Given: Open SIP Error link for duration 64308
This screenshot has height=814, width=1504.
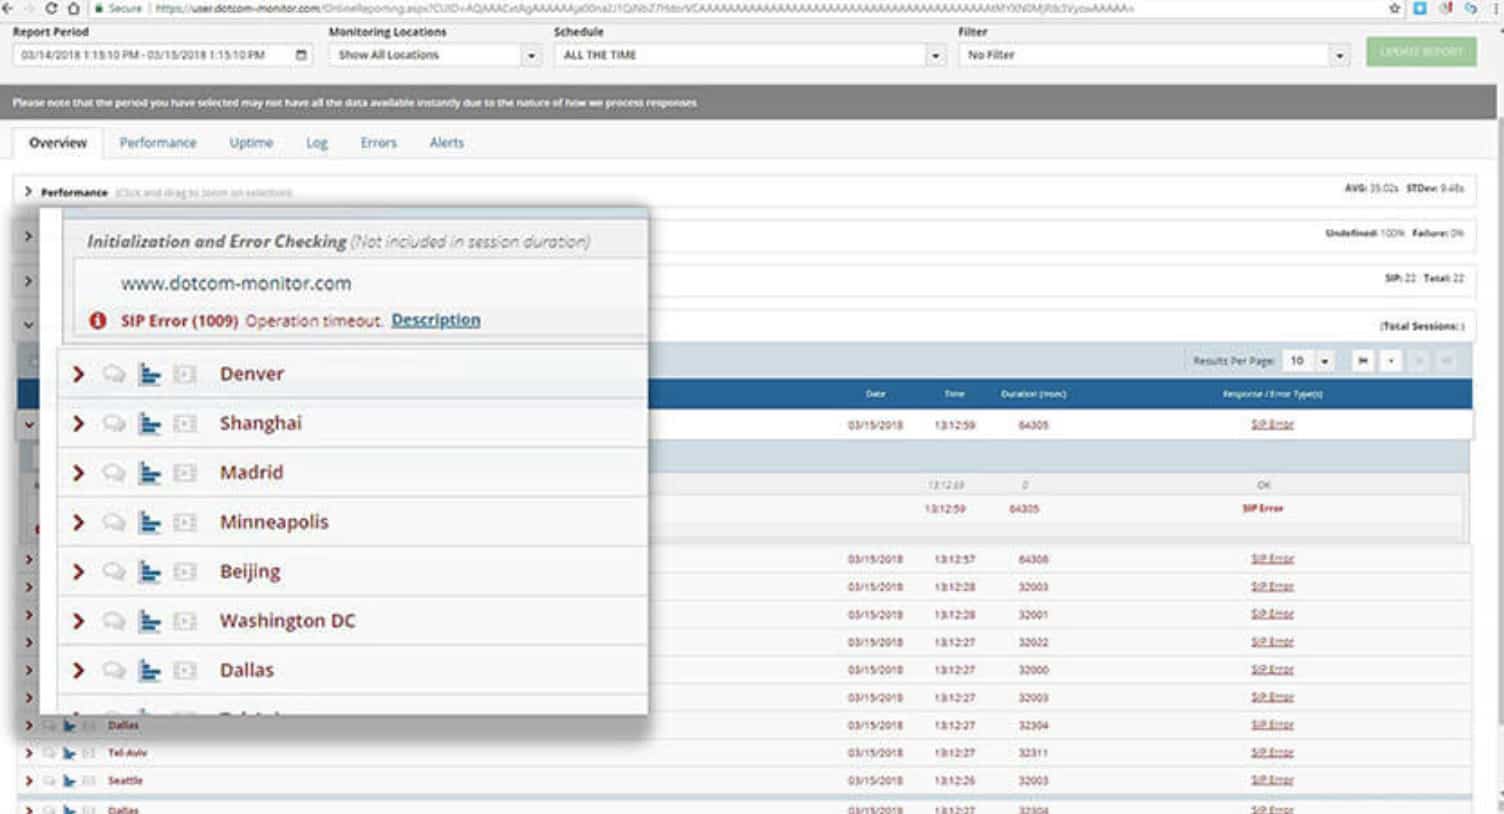Looking at the screenshot, I should [1272, 559].
